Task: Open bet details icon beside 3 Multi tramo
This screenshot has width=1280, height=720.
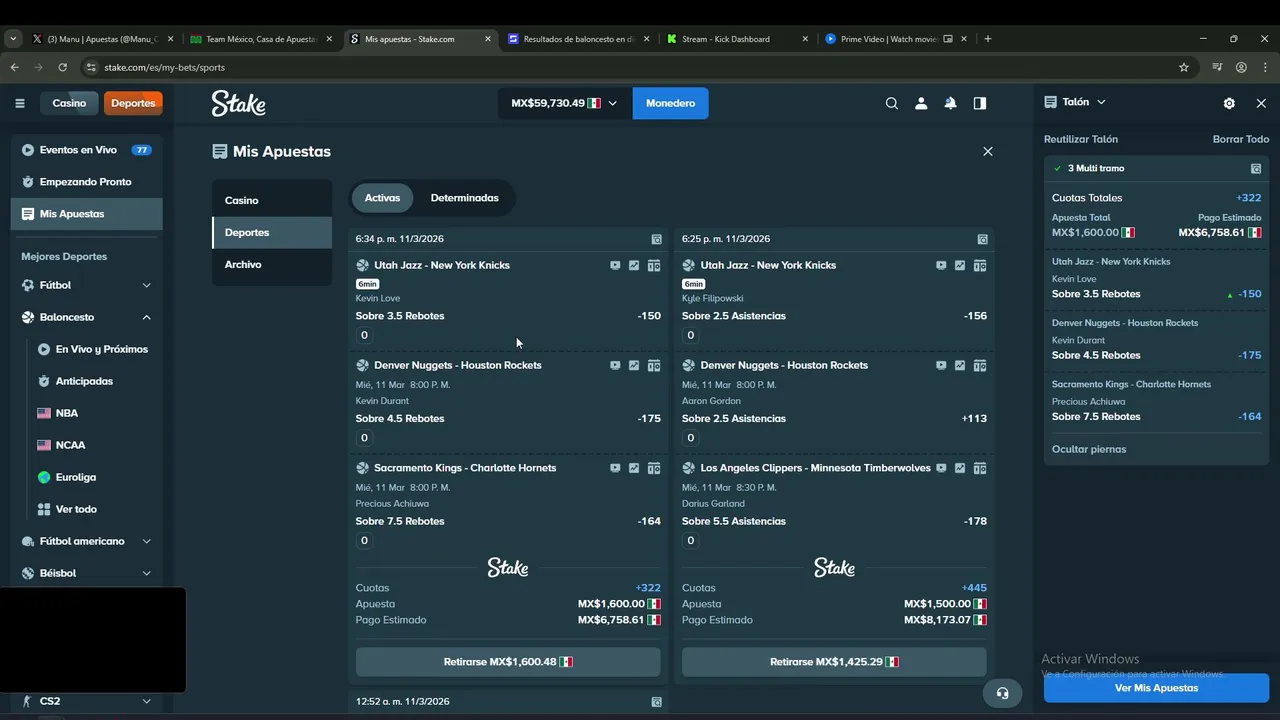Action: point(1256,169)
